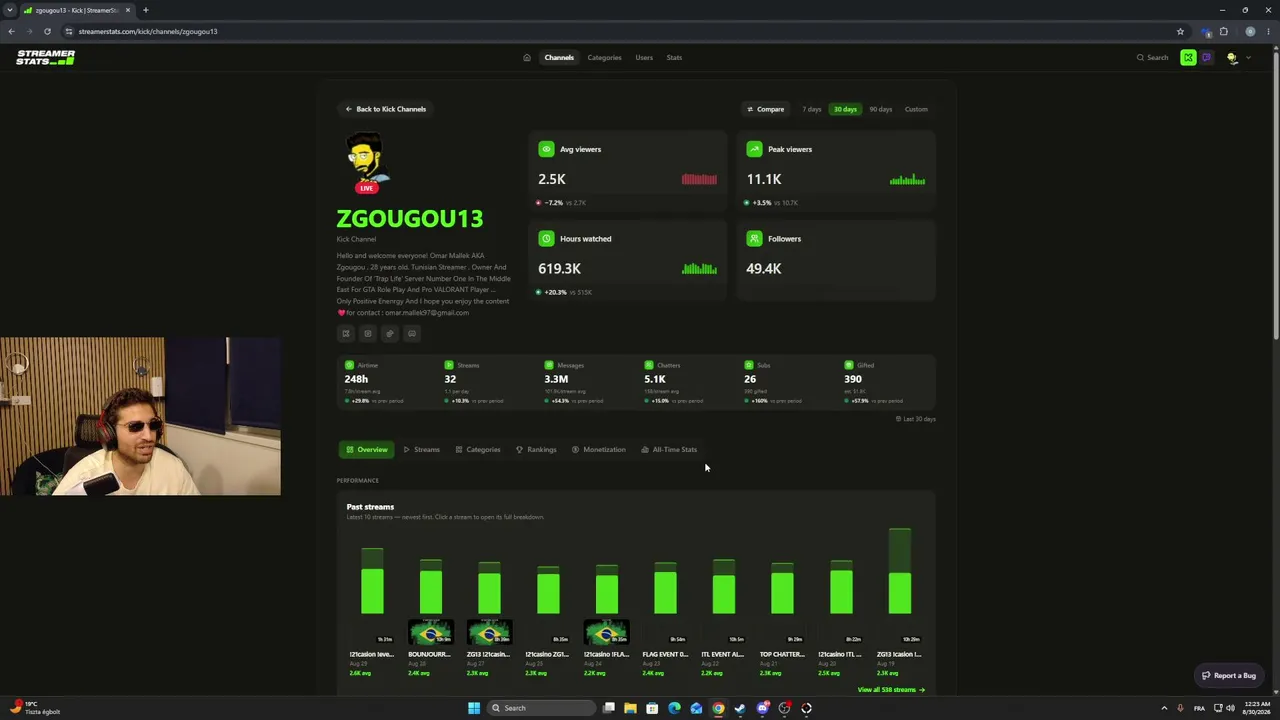Switch to the All-Time Stats tab
1280x720 pixels.
pos(669,449)
